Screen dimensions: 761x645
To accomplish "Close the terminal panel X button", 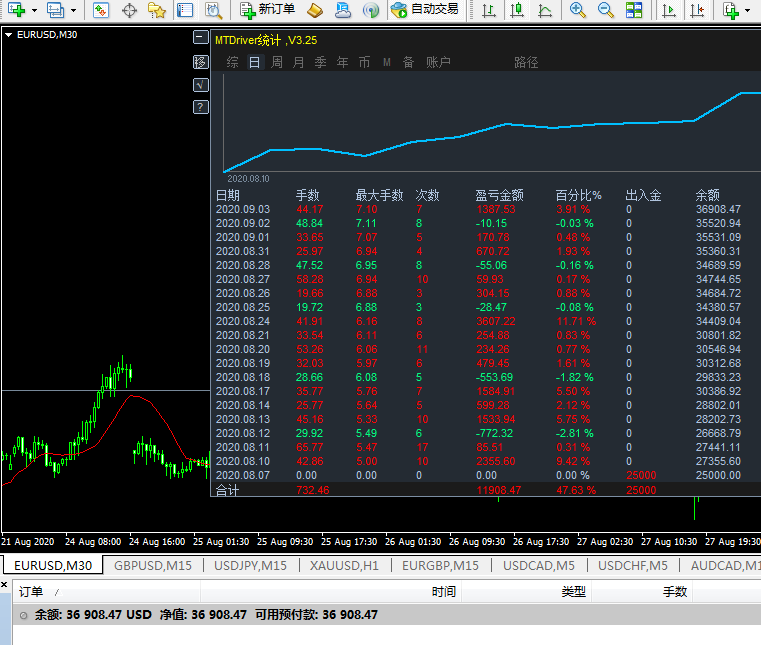I will [4, 585].
